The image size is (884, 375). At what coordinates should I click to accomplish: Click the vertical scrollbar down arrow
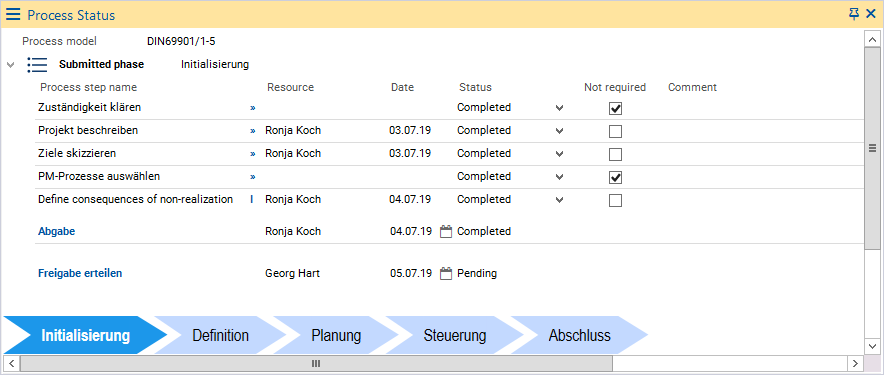click(x=872, y=346)
